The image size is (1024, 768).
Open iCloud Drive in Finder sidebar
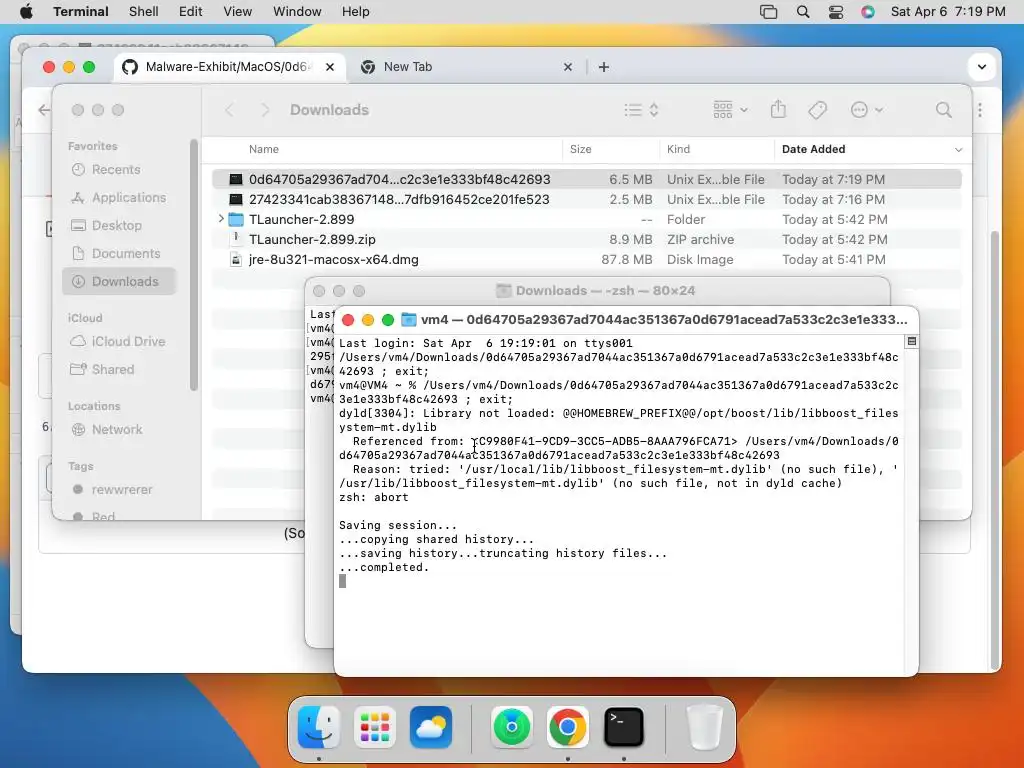pyautogui.click(x=119, y=342)
